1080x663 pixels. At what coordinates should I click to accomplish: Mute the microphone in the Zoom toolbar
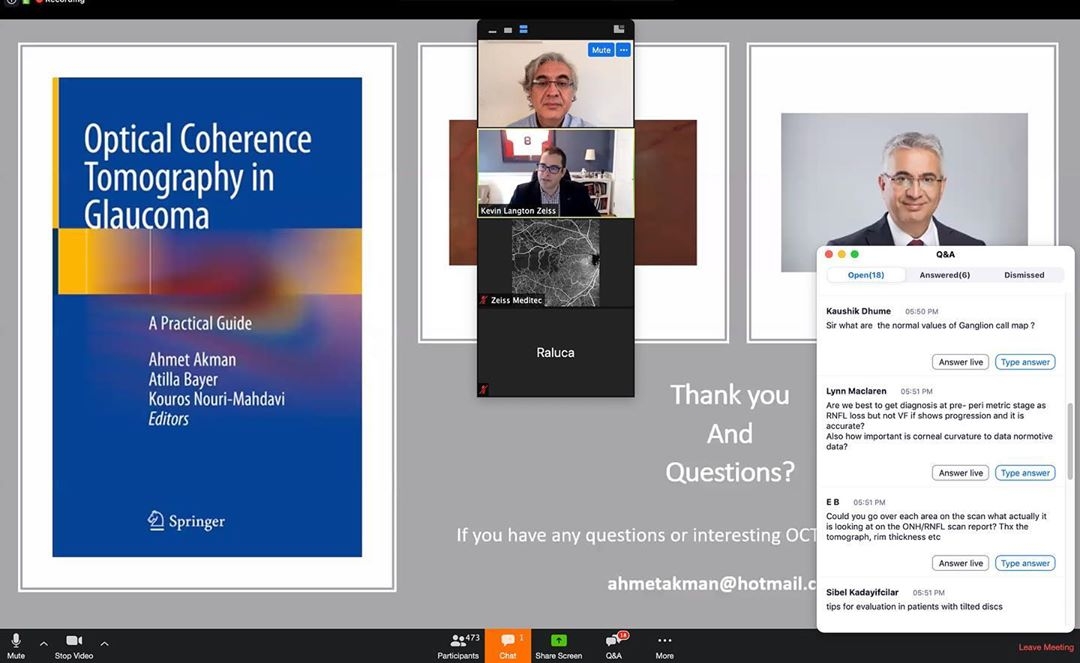(16, 646)
